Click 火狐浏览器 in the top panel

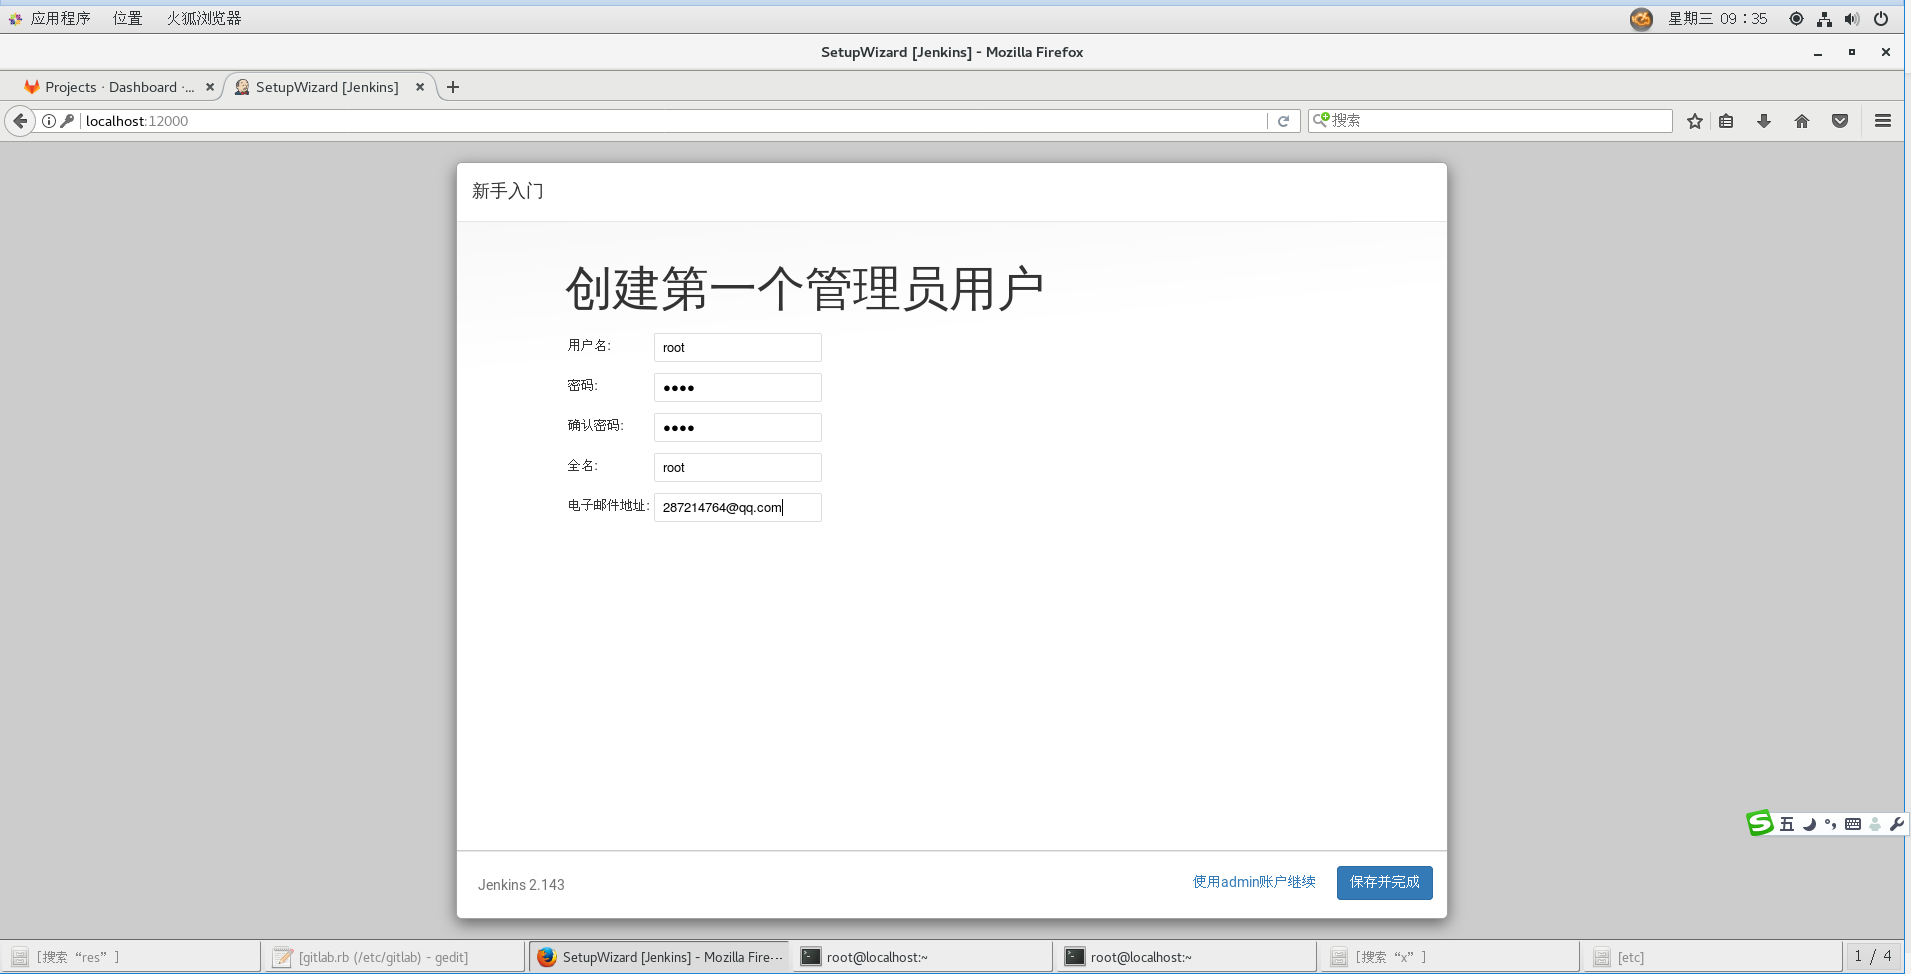coord(204,18)
